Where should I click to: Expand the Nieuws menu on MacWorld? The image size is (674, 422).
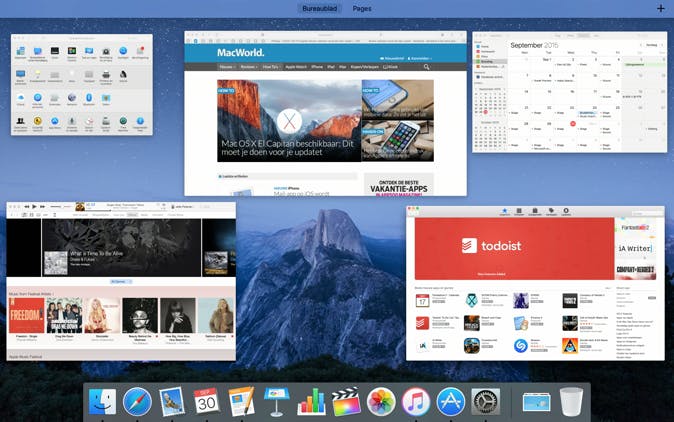click(x=227, y=67)
